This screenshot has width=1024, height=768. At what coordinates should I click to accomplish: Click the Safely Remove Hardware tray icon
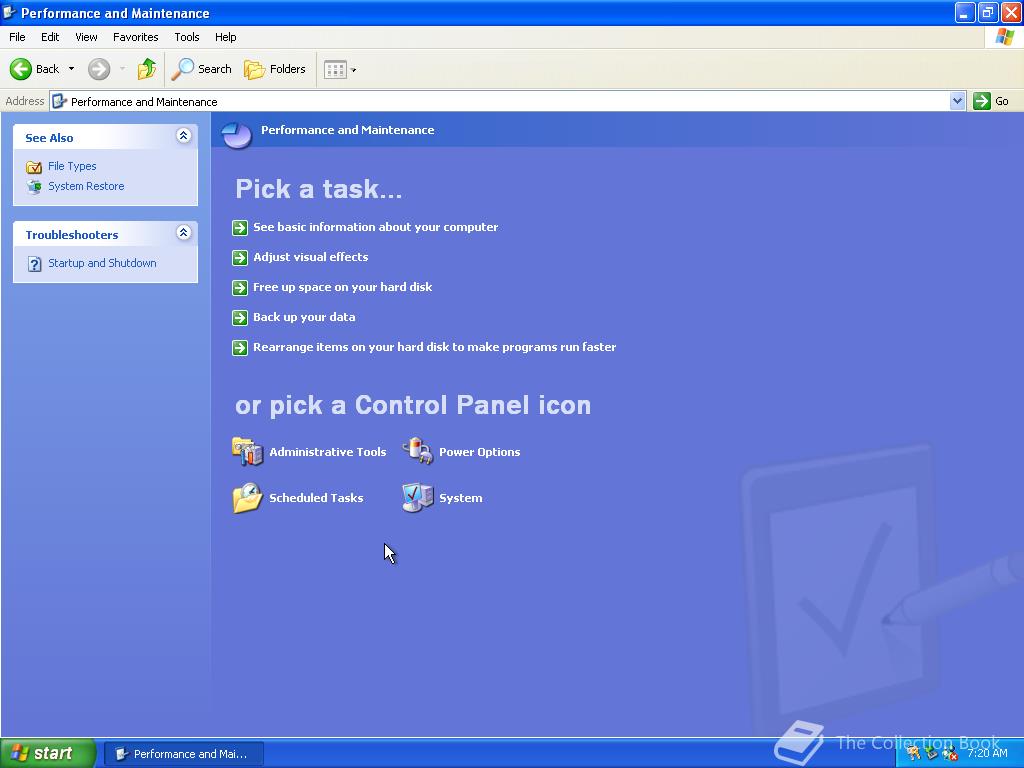tap(930, 753)
